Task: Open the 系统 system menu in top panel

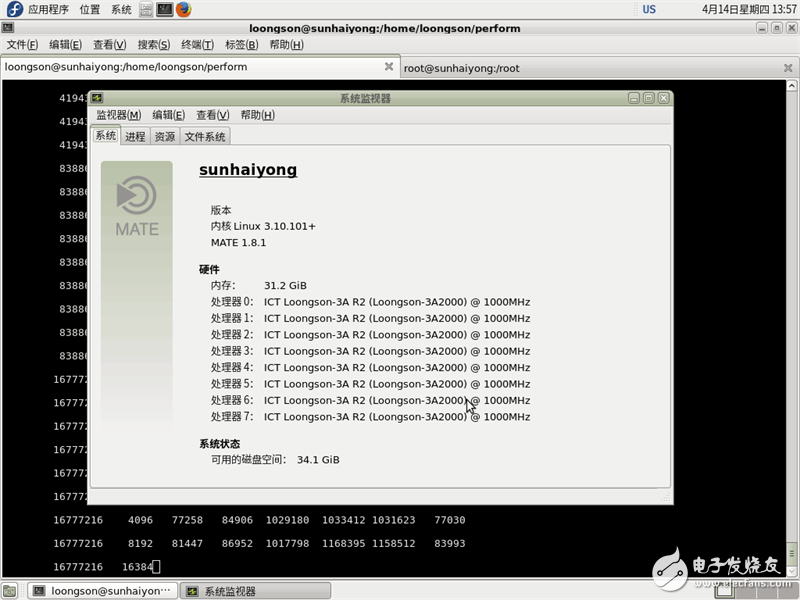Action: (x=121, y=9)
